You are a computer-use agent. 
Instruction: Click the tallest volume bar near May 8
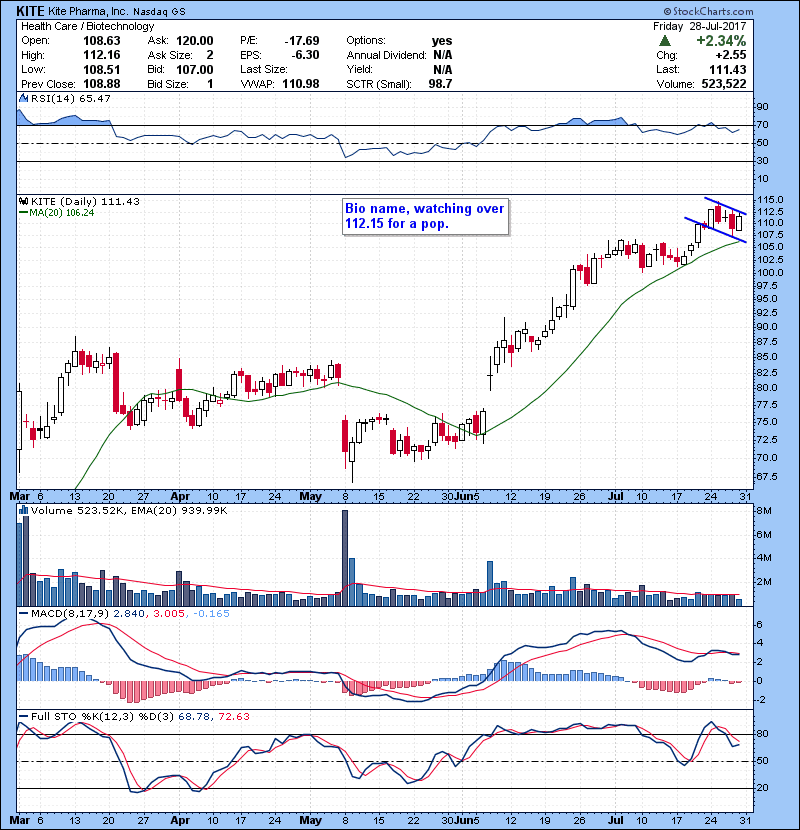tap(345, 558)
